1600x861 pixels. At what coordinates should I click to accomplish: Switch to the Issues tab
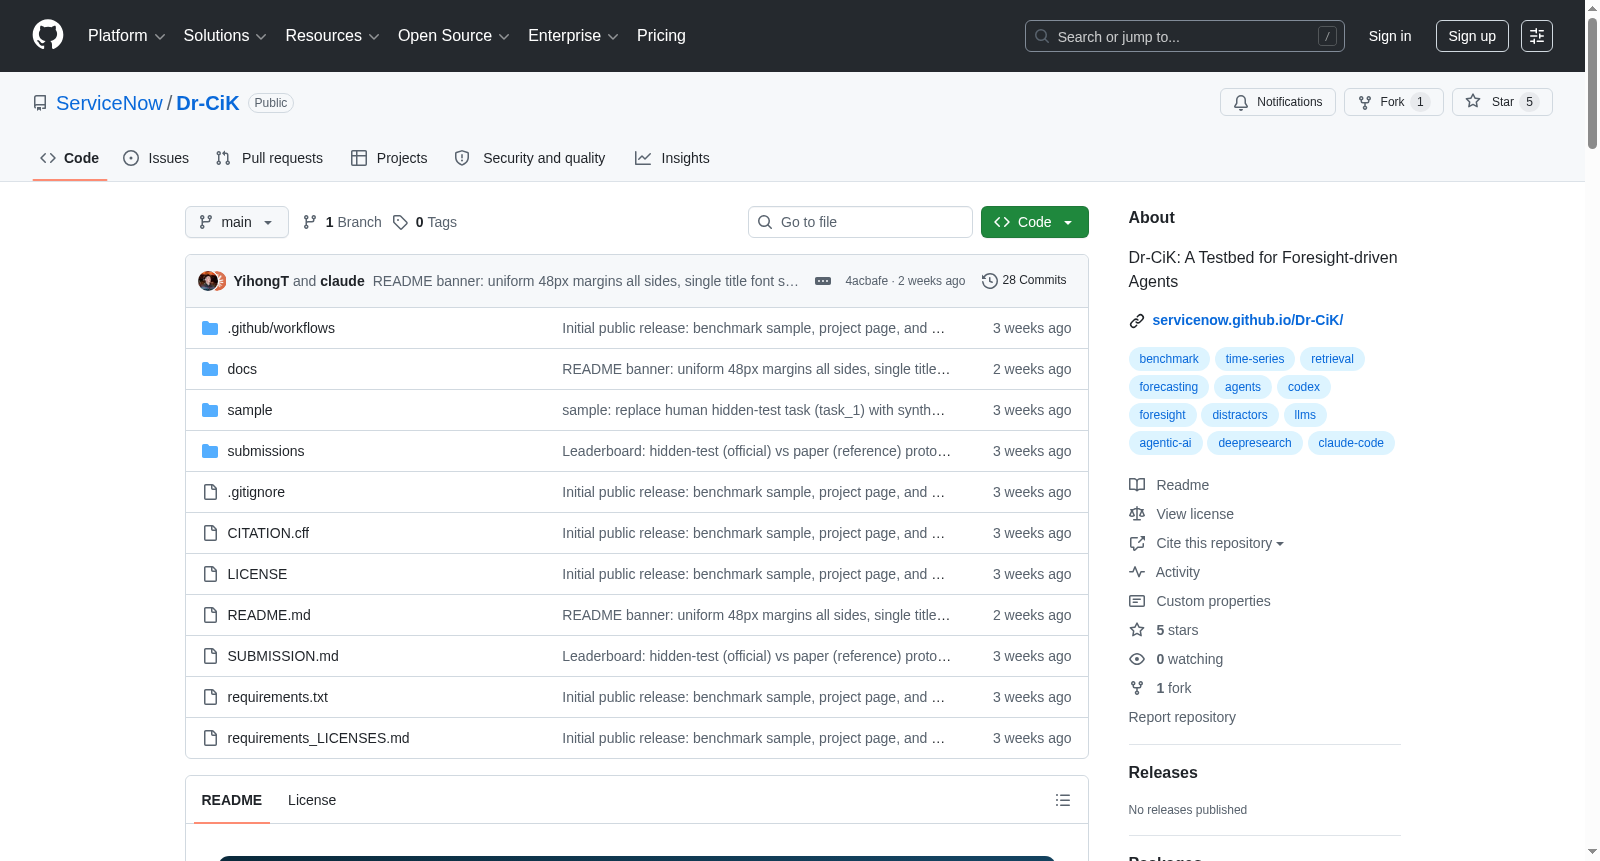[x=156, y=158]
